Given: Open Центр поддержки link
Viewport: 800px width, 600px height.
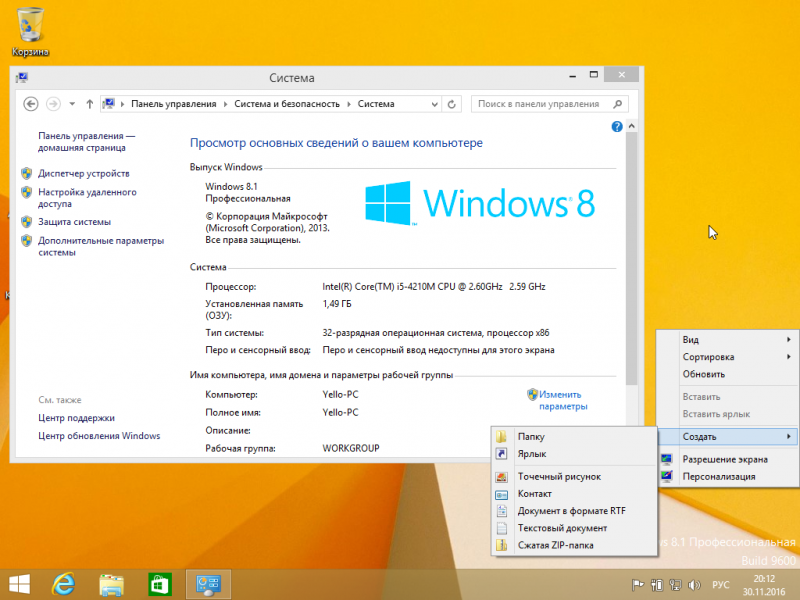Looking at the screenshot, I should pos(77,418).
